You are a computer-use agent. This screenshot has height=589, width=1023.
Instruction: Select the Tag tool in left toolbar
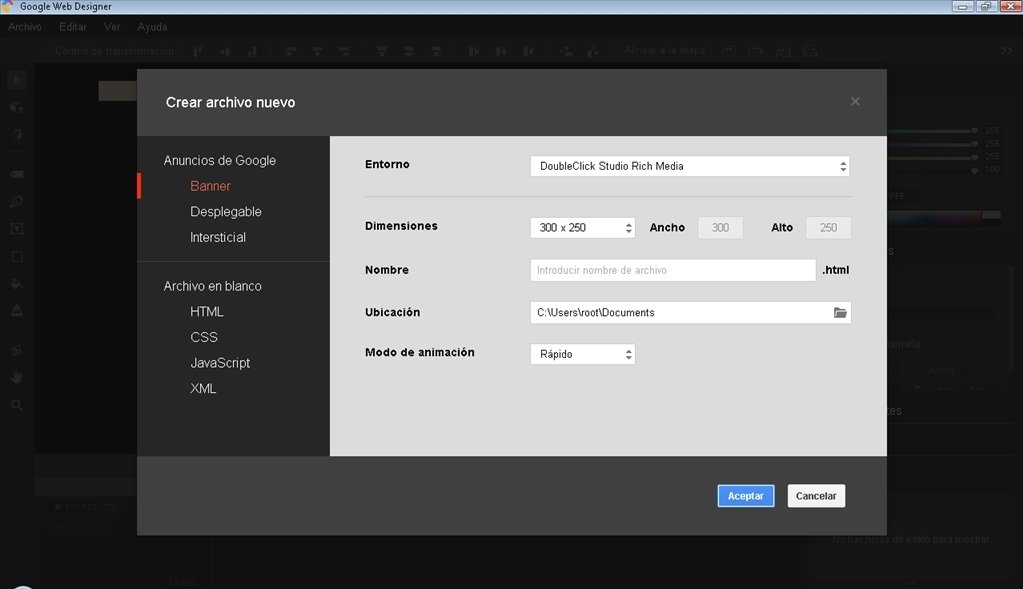(x=17, y=174)
